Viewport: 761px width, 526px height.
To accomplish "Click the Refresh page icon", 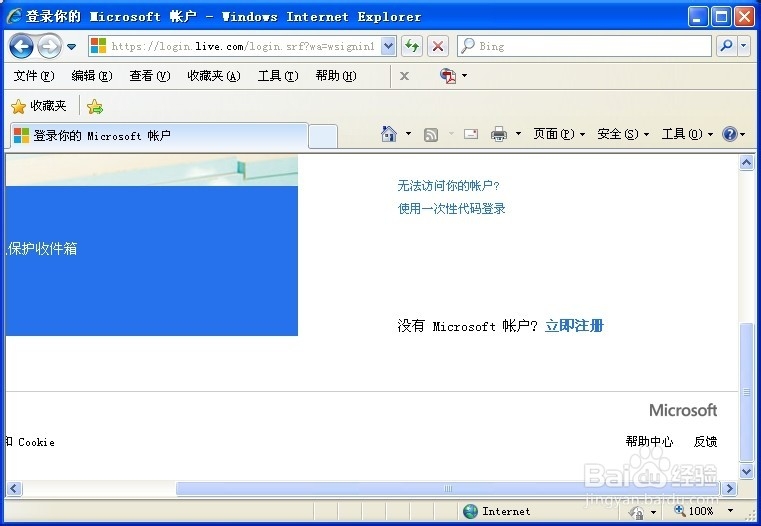I will pyautogui.click(x=412, y=47).
